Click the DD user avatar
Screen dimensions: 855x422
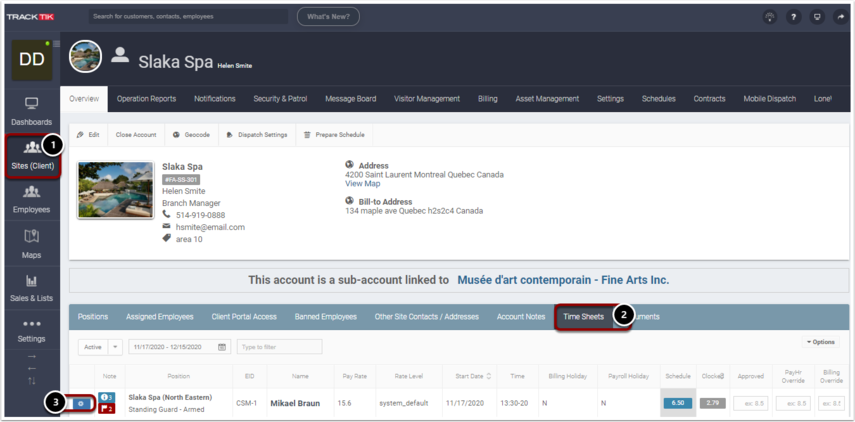pyautogui.click(x=32, y=60)
